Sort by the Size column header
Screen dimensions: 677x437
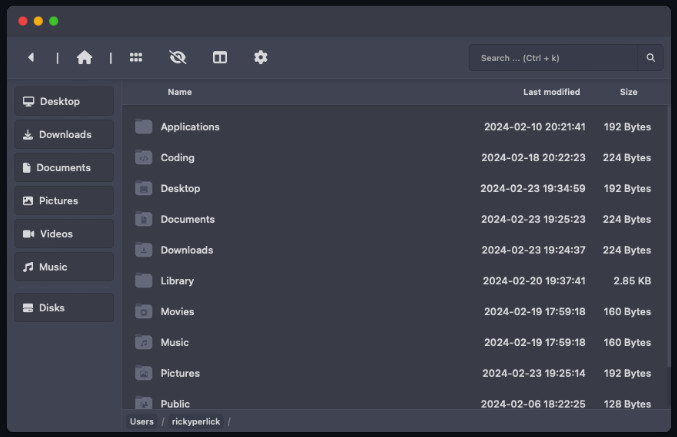(x=628, y=92)
